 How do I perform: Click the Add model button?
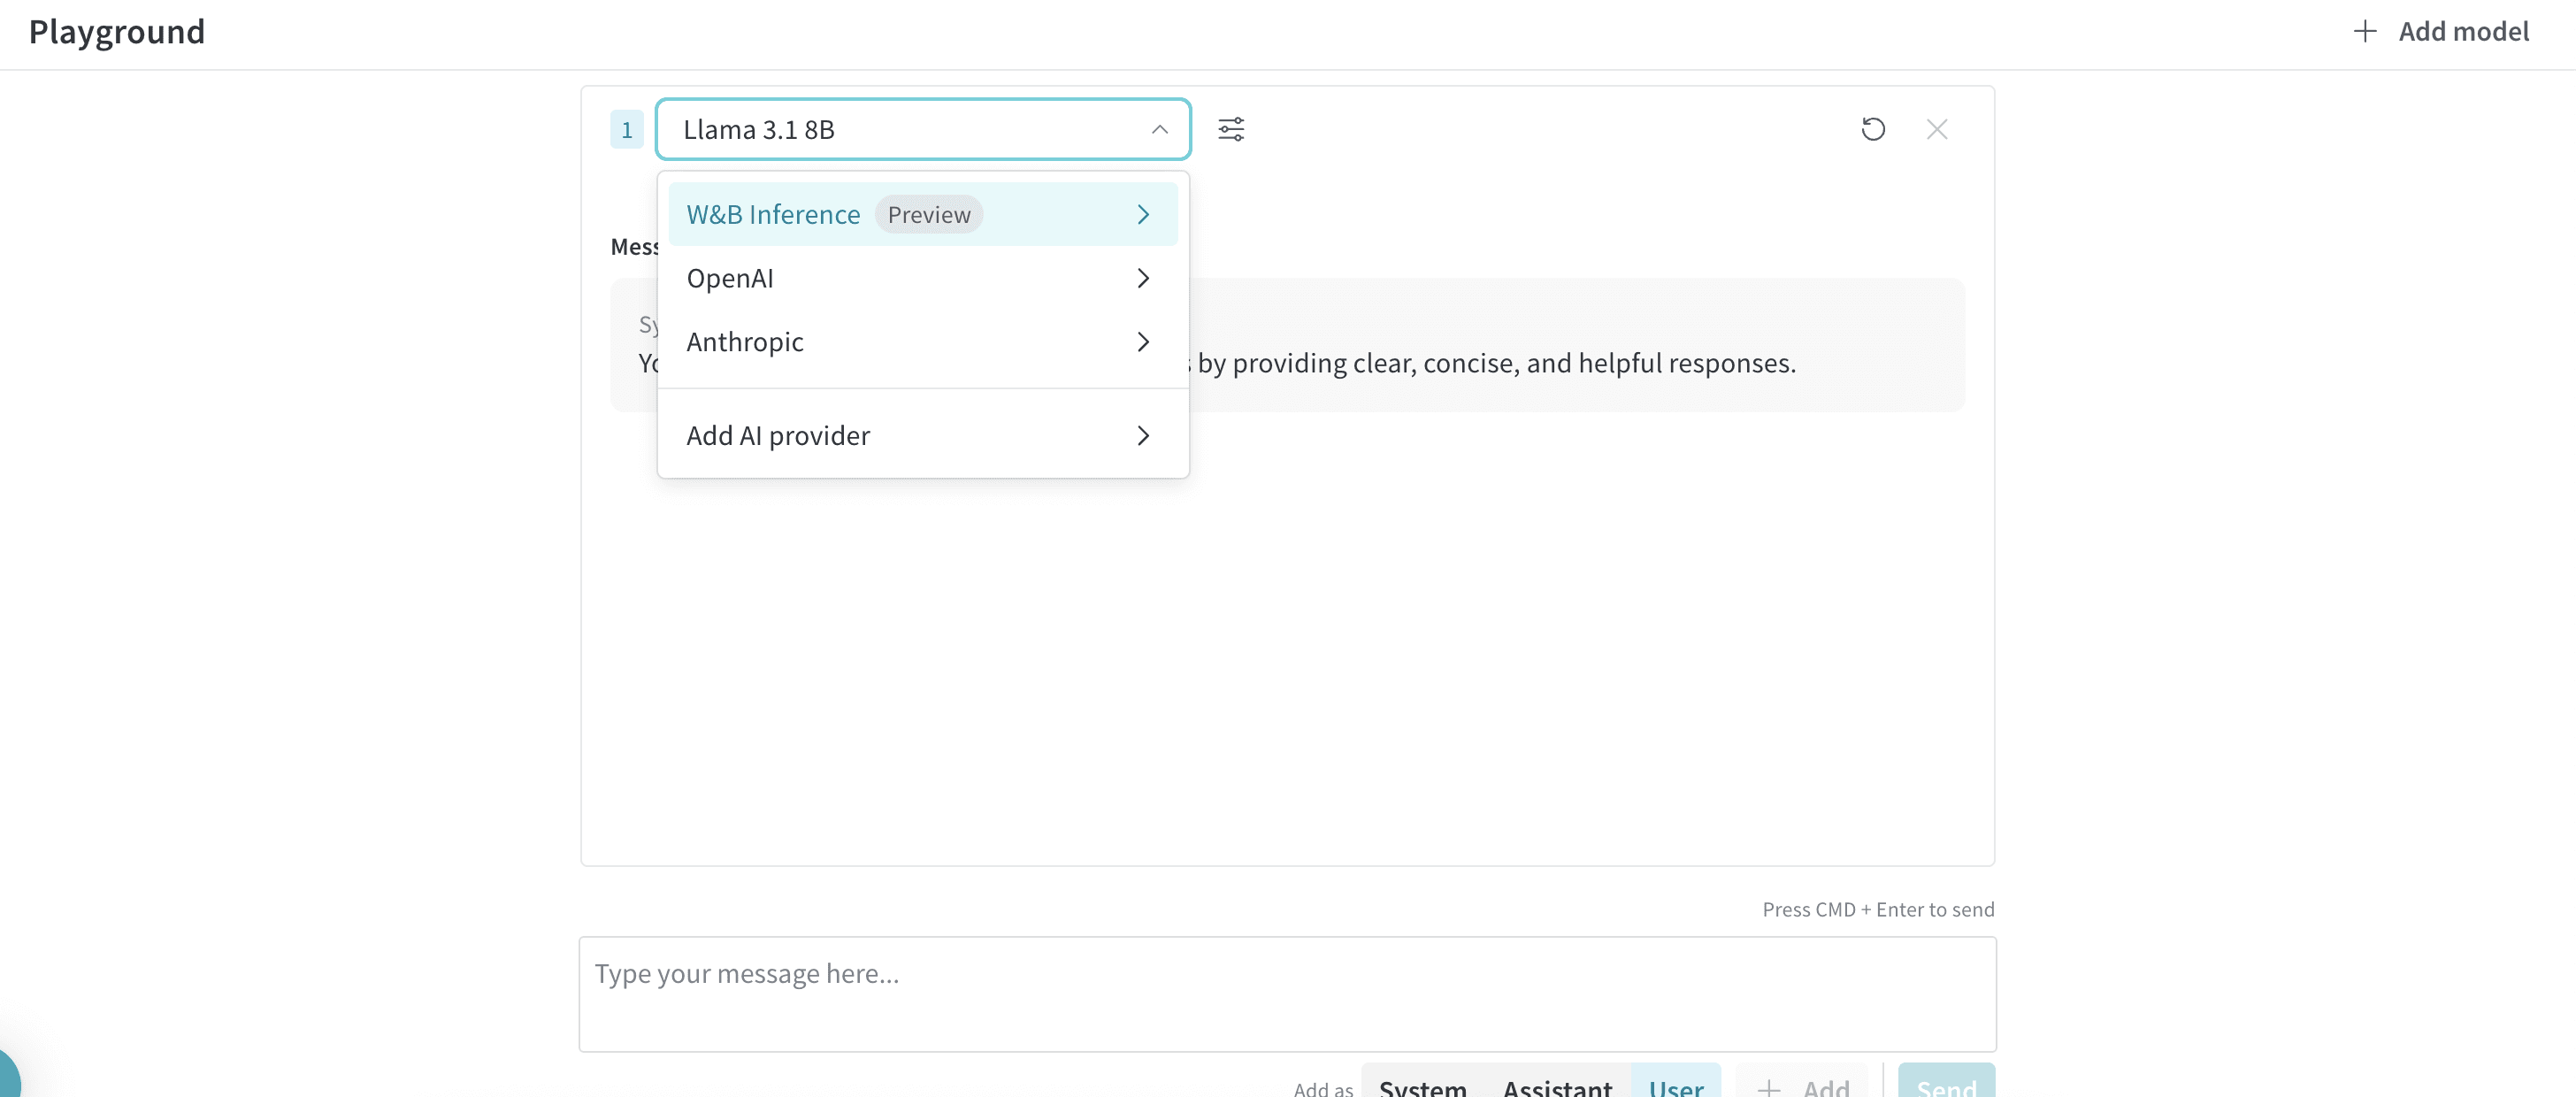pos(2441,31)
